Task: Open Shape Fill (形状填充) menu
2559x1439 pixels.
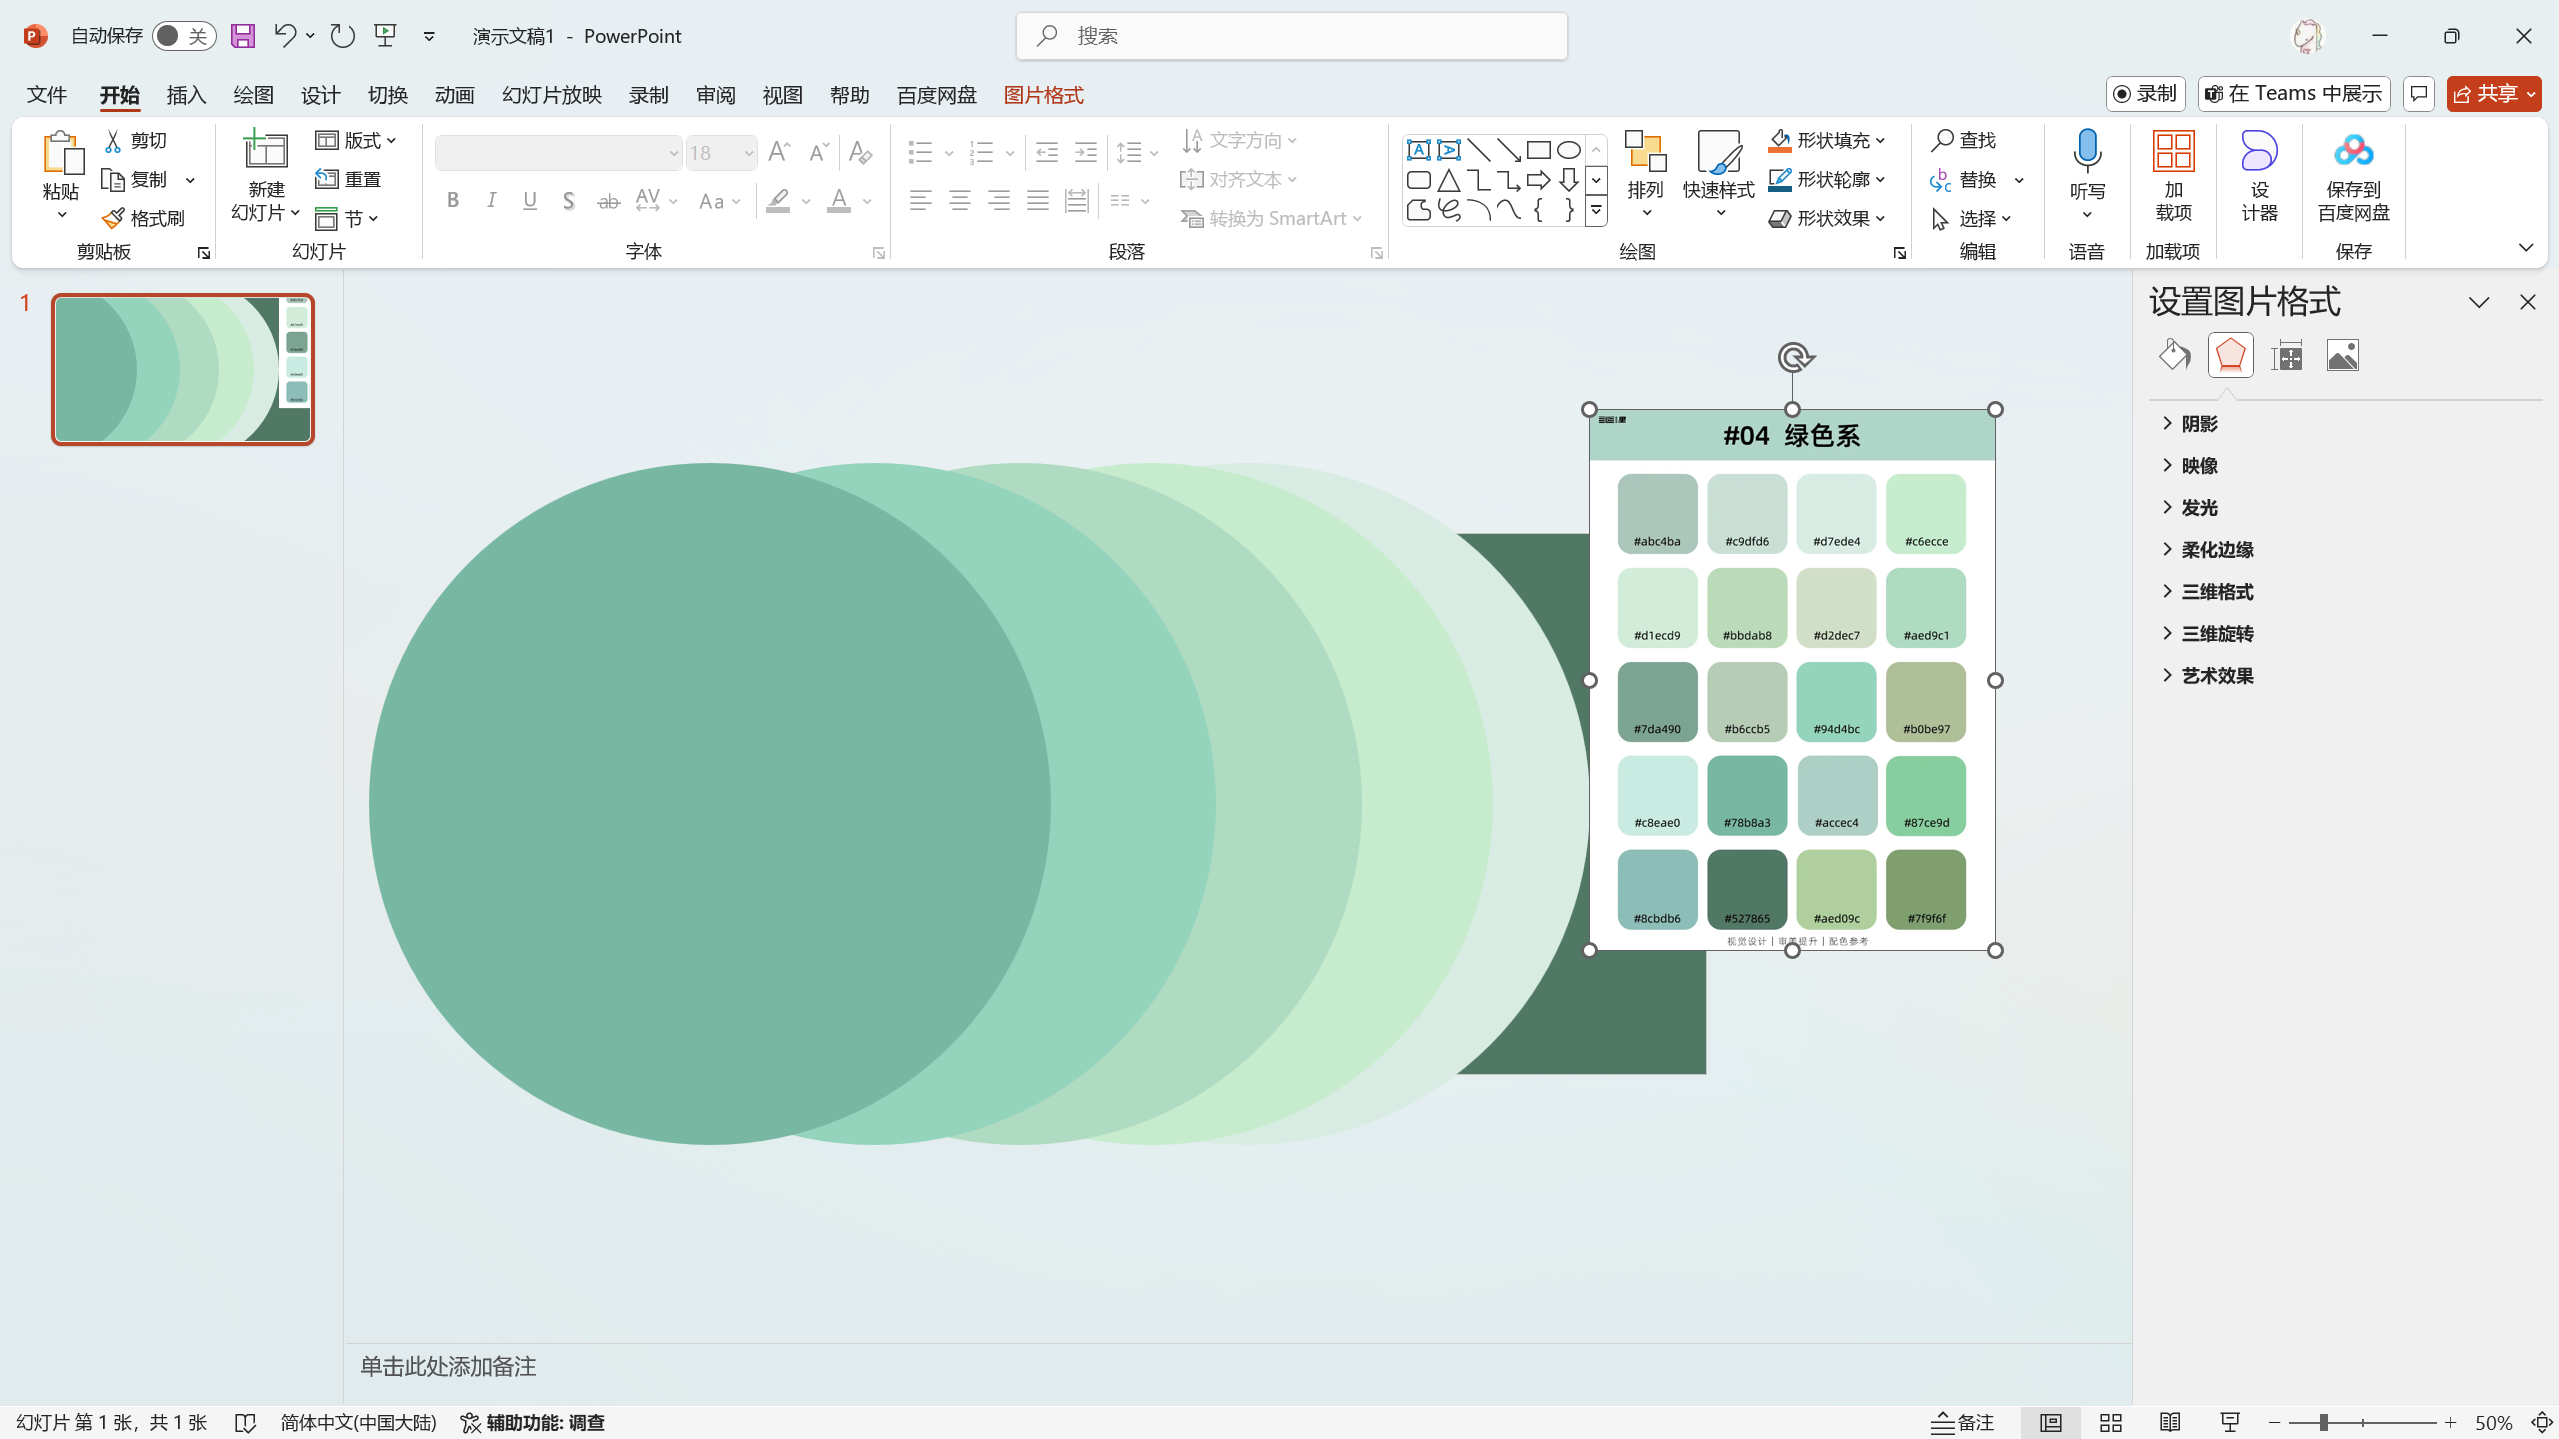Action: (1826, 141)
